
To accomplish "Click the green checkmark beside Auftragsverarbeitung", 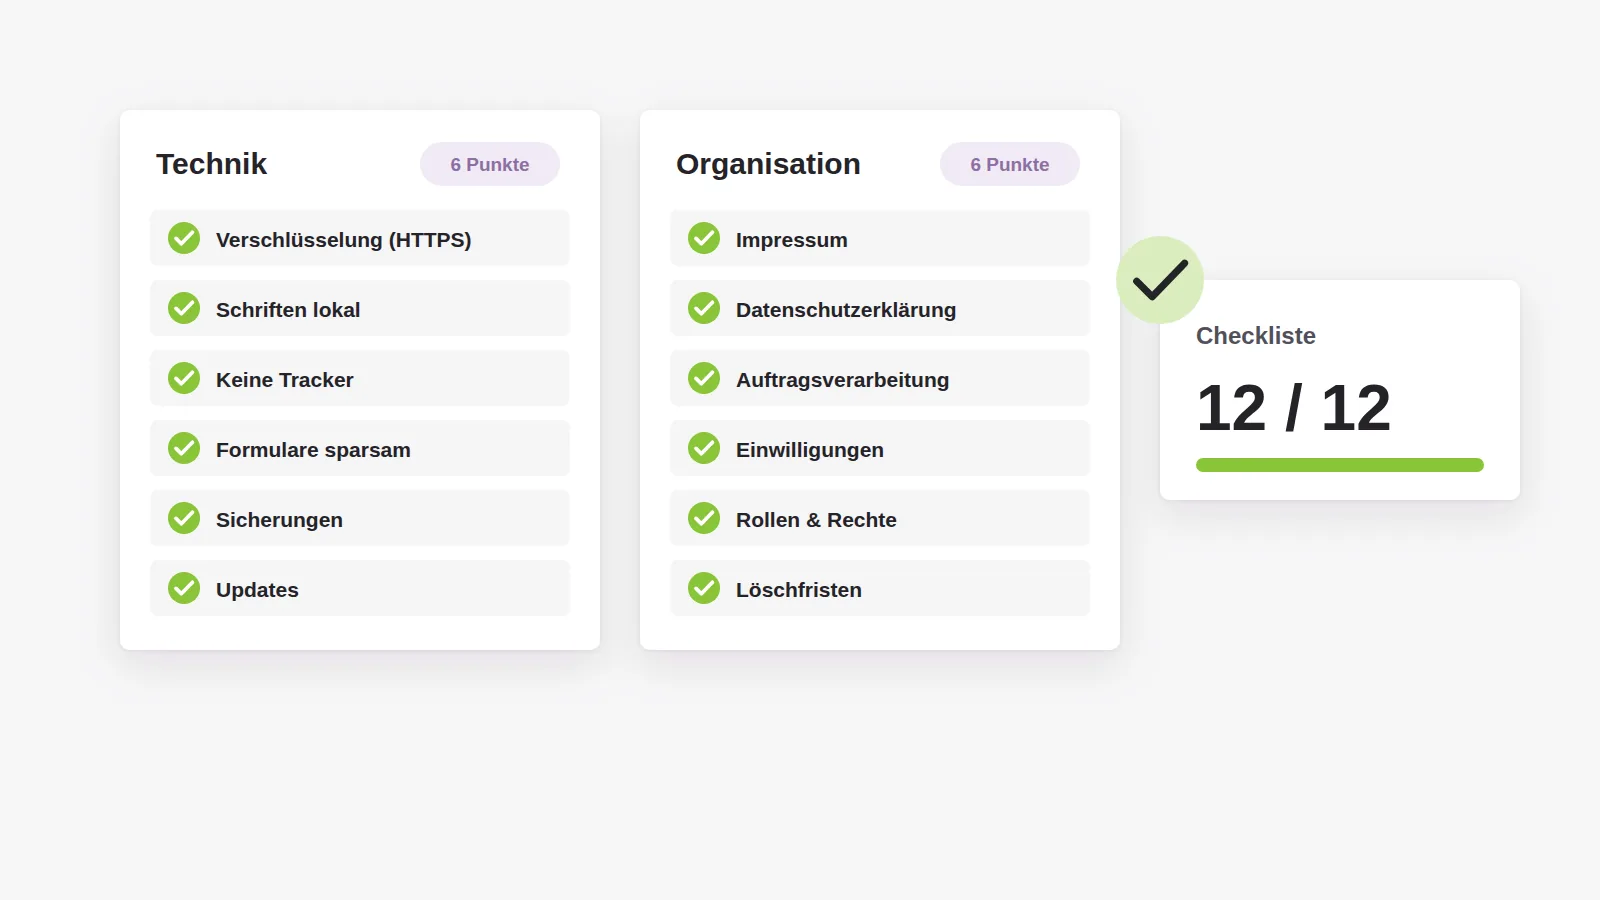I will 704,378.
